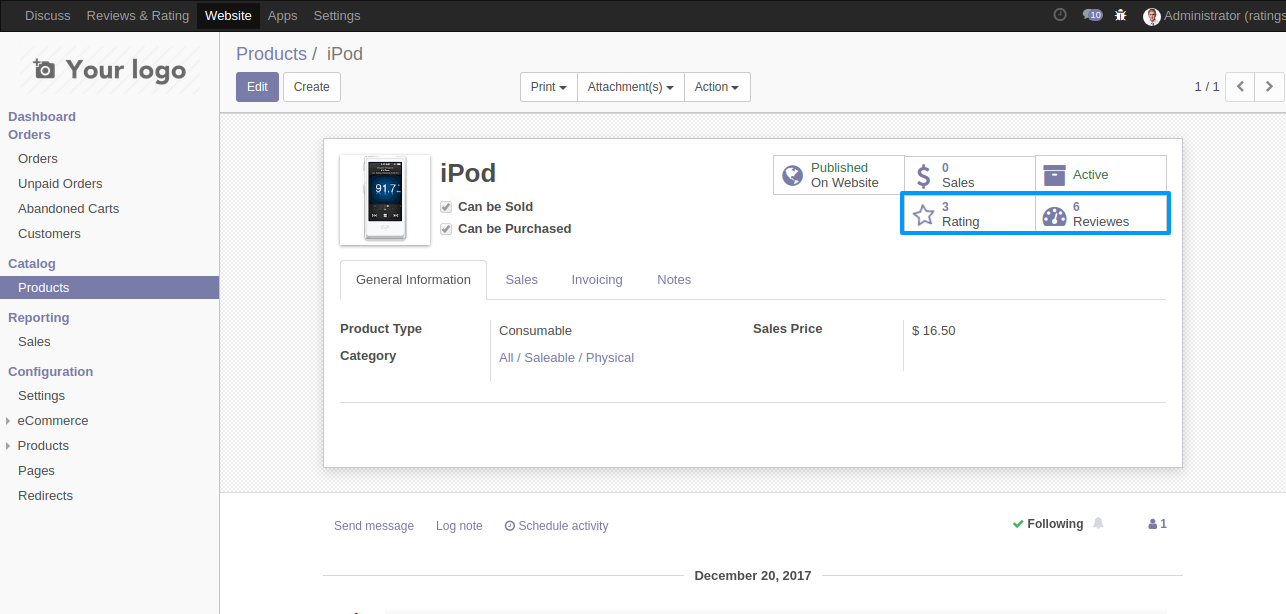
Task: Open Sales under Reporting in sidebar
Action: (34, 342)
